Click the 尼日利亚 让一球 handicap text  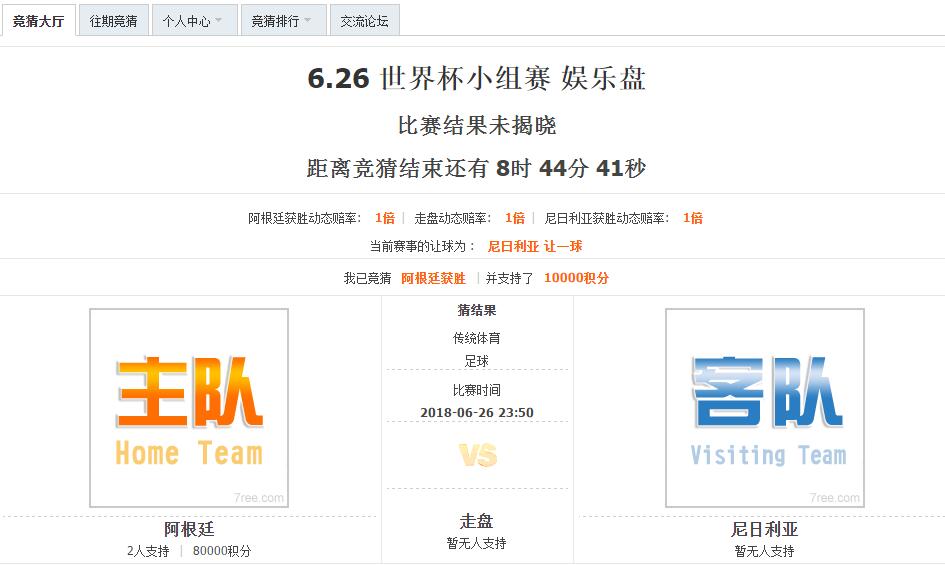534,246
